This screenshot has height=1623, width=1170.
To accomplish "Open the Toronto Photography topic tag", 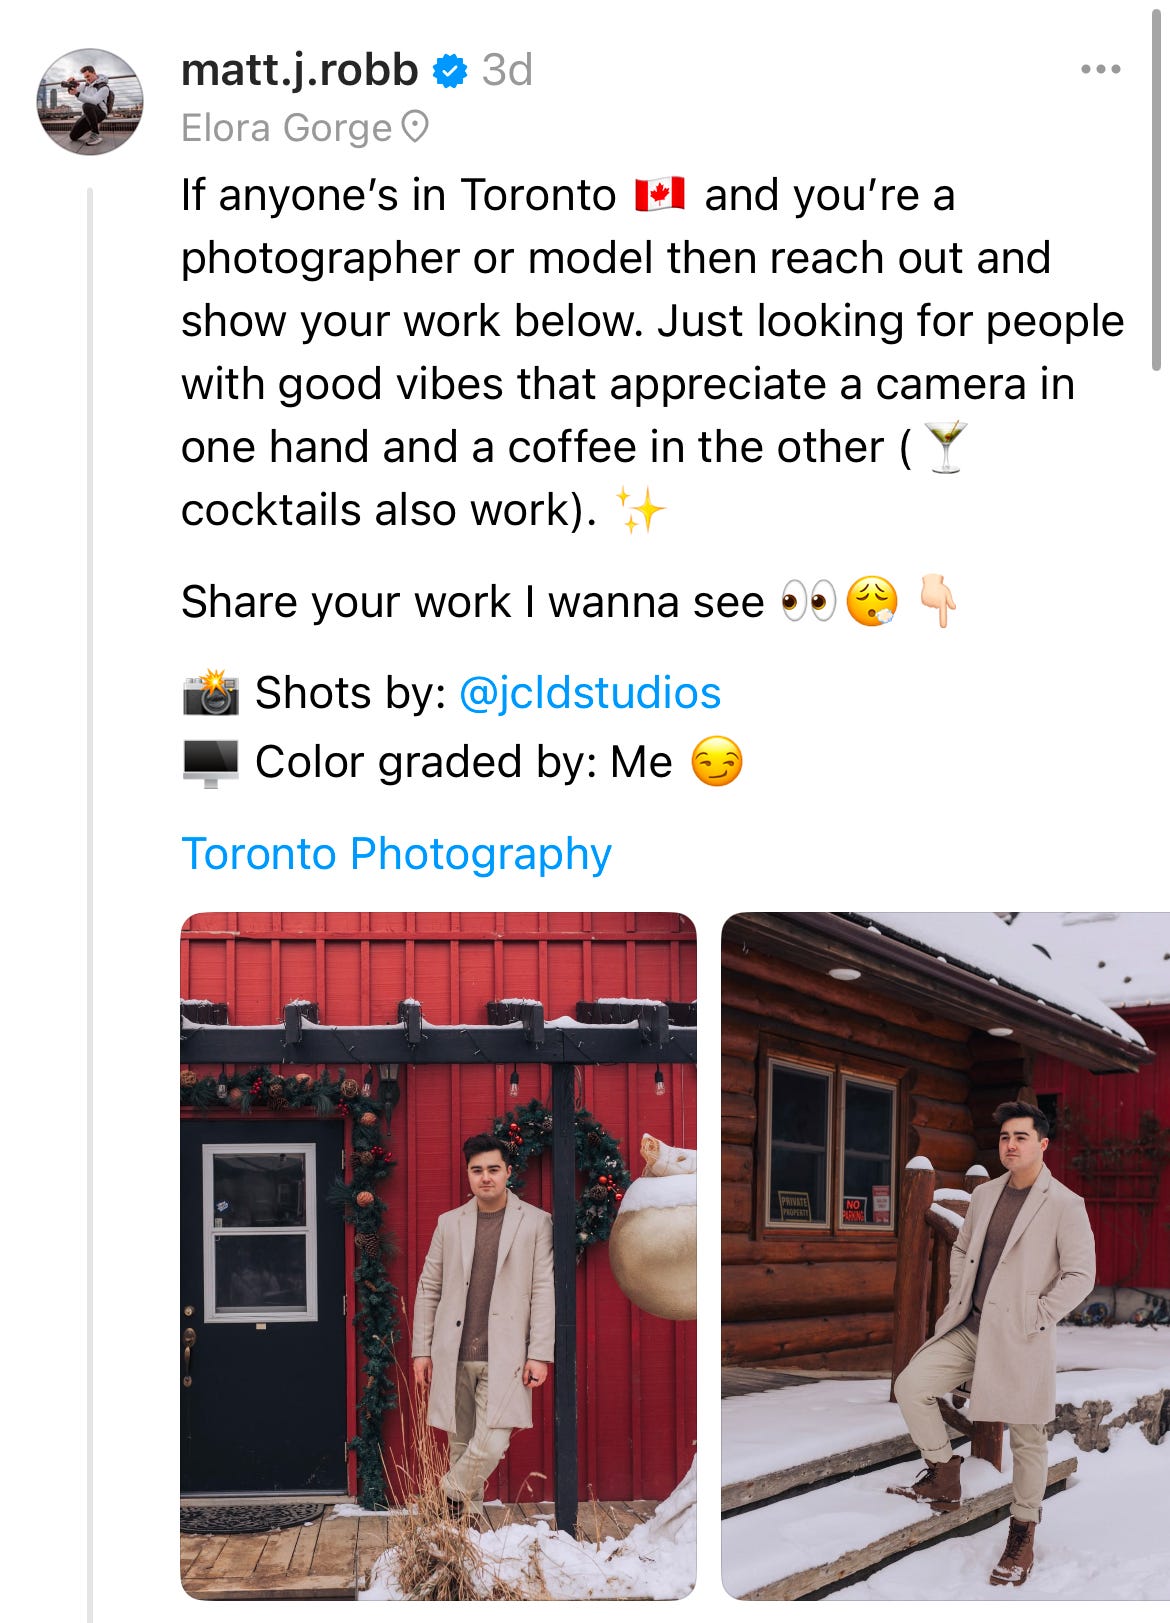I will (396, 854).
